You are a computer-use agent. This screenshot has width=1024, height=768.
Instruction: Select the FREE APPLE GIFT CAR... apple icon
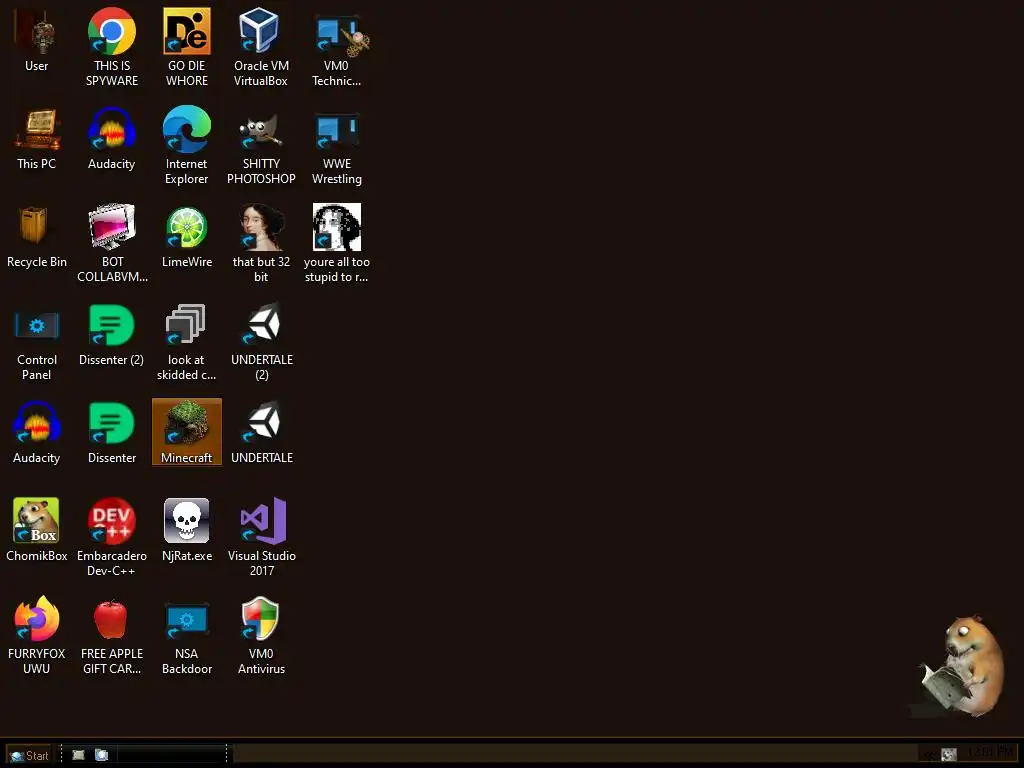point(112,618)
